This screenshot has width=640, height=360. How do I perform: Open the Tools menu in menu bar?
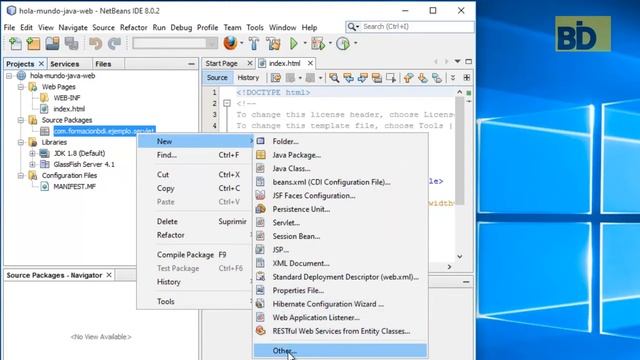coord(255,27)
